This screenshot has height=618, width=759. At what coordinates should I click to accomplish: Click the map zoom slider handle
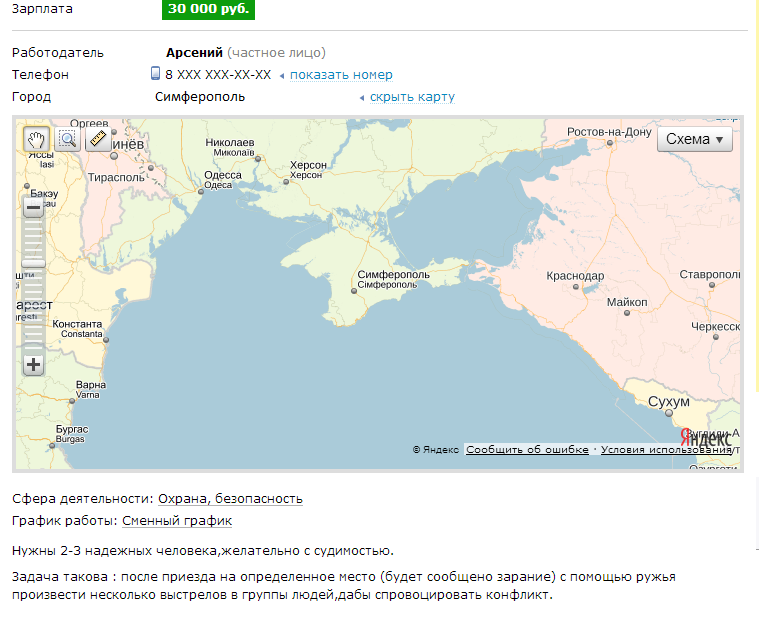tap(34, 263)
